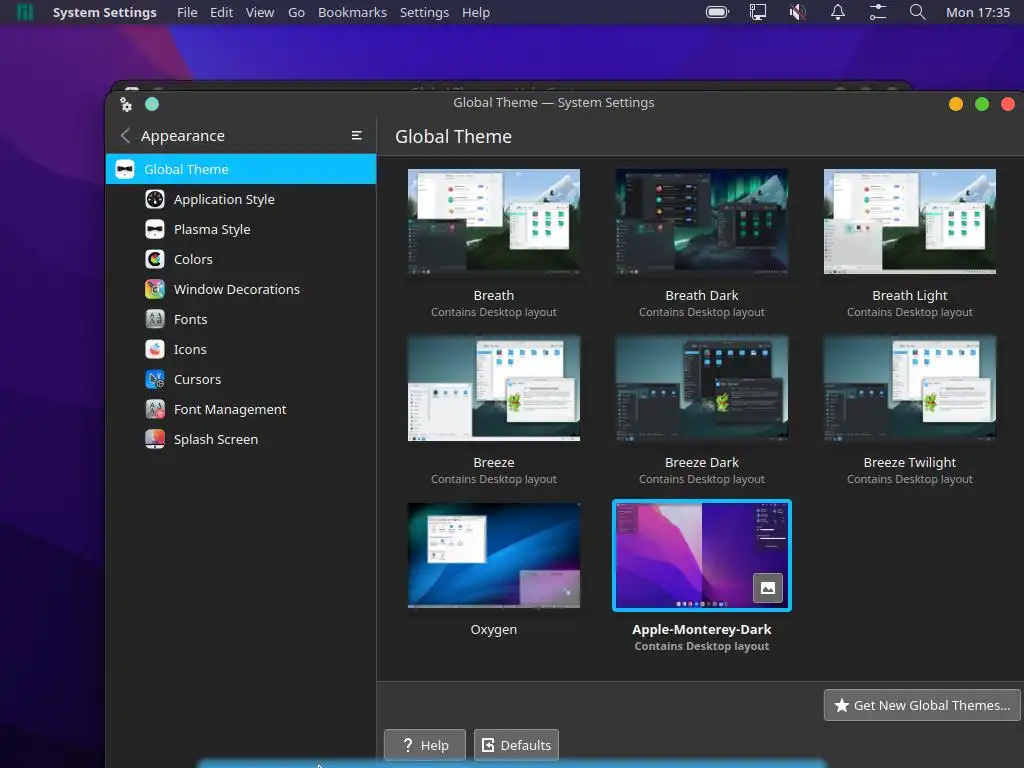Select the Breath Dark theme thumbnail
Image resolution: width=1024 pixels, height=768 pixels.
(702, 221)
